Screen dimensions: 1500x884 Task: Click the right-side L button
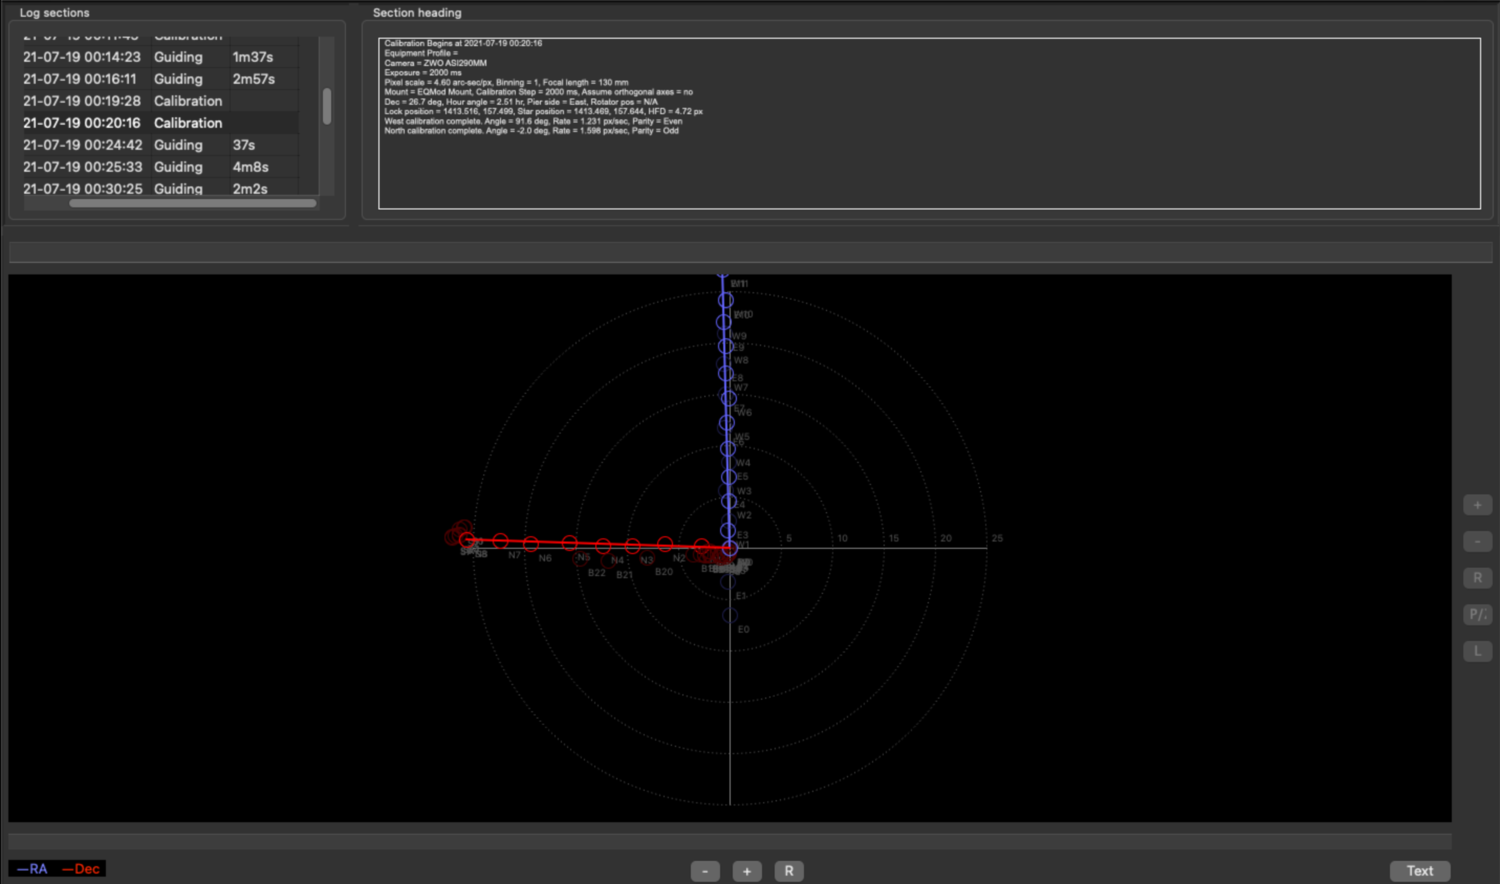click(x=1477, y=651)
